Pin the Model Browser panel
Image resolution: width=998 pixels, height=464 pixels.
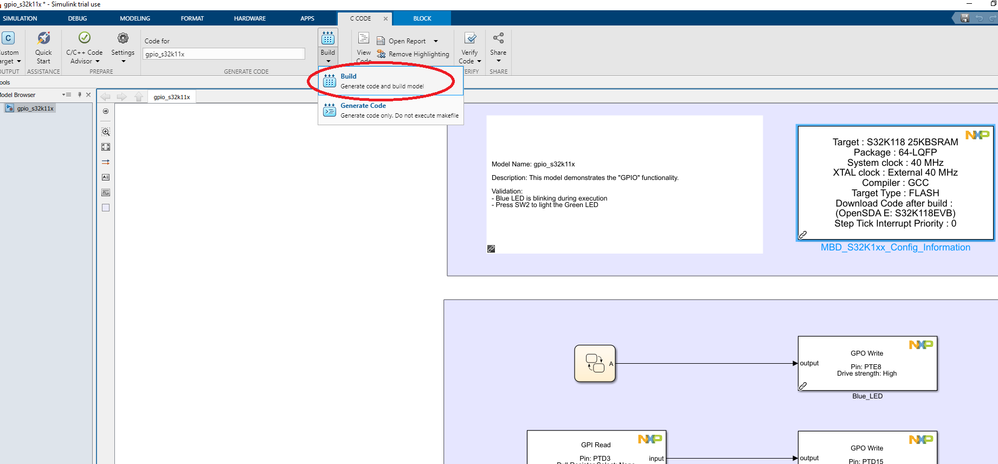pos(80,95)
